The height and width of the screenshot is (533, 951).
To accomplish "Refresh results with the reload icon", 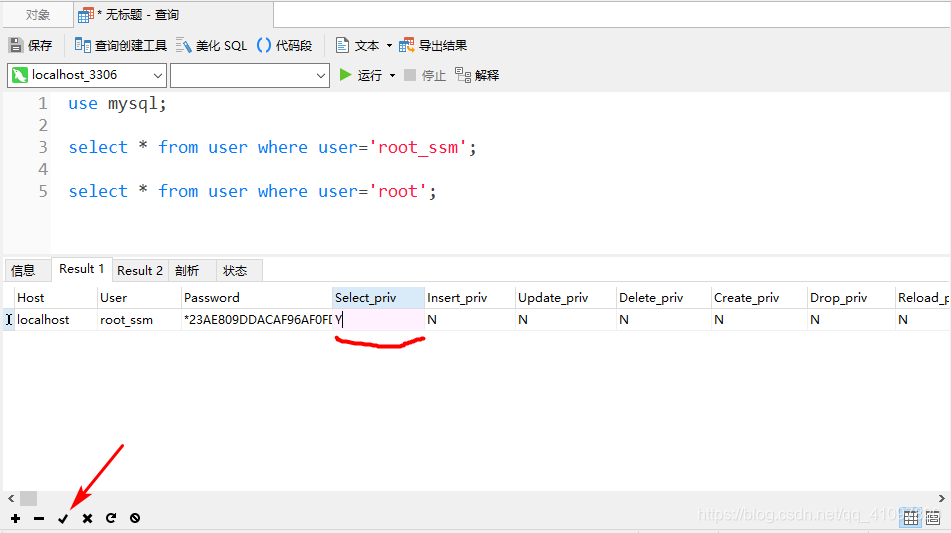I will click(111, 518).
